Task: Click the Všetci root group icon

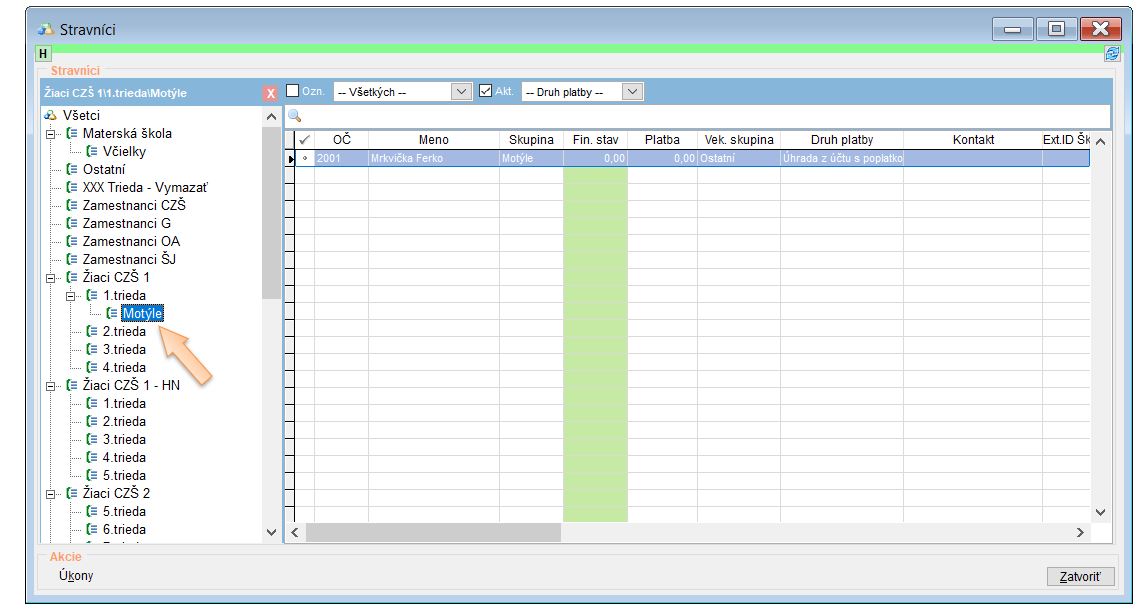Action: [x=50, y=115]
